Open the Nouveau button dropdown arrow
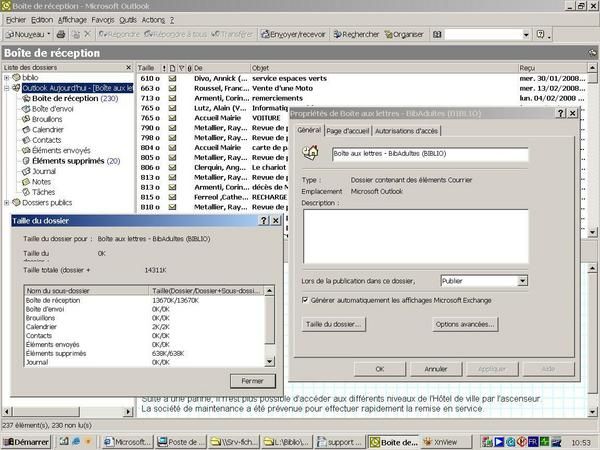The image size is (600, 450). [x=49, y=34]
